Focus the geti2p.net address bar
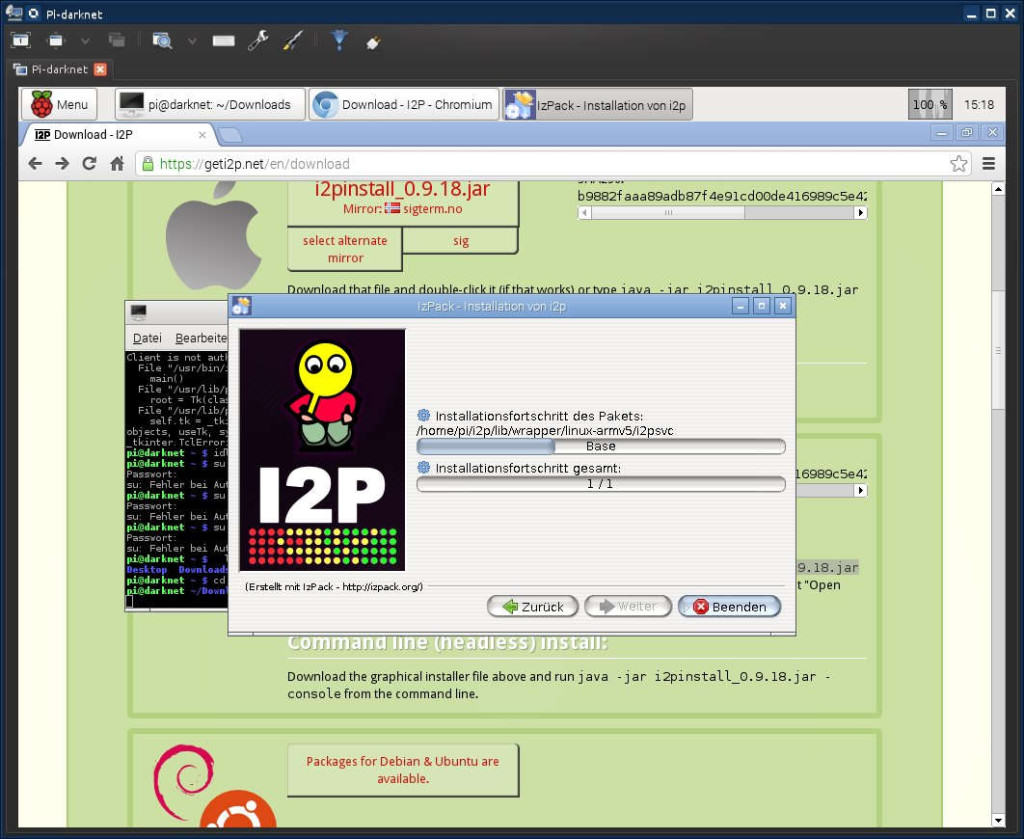The width and height of the screenshot is (1024, 839). point(554,164)
